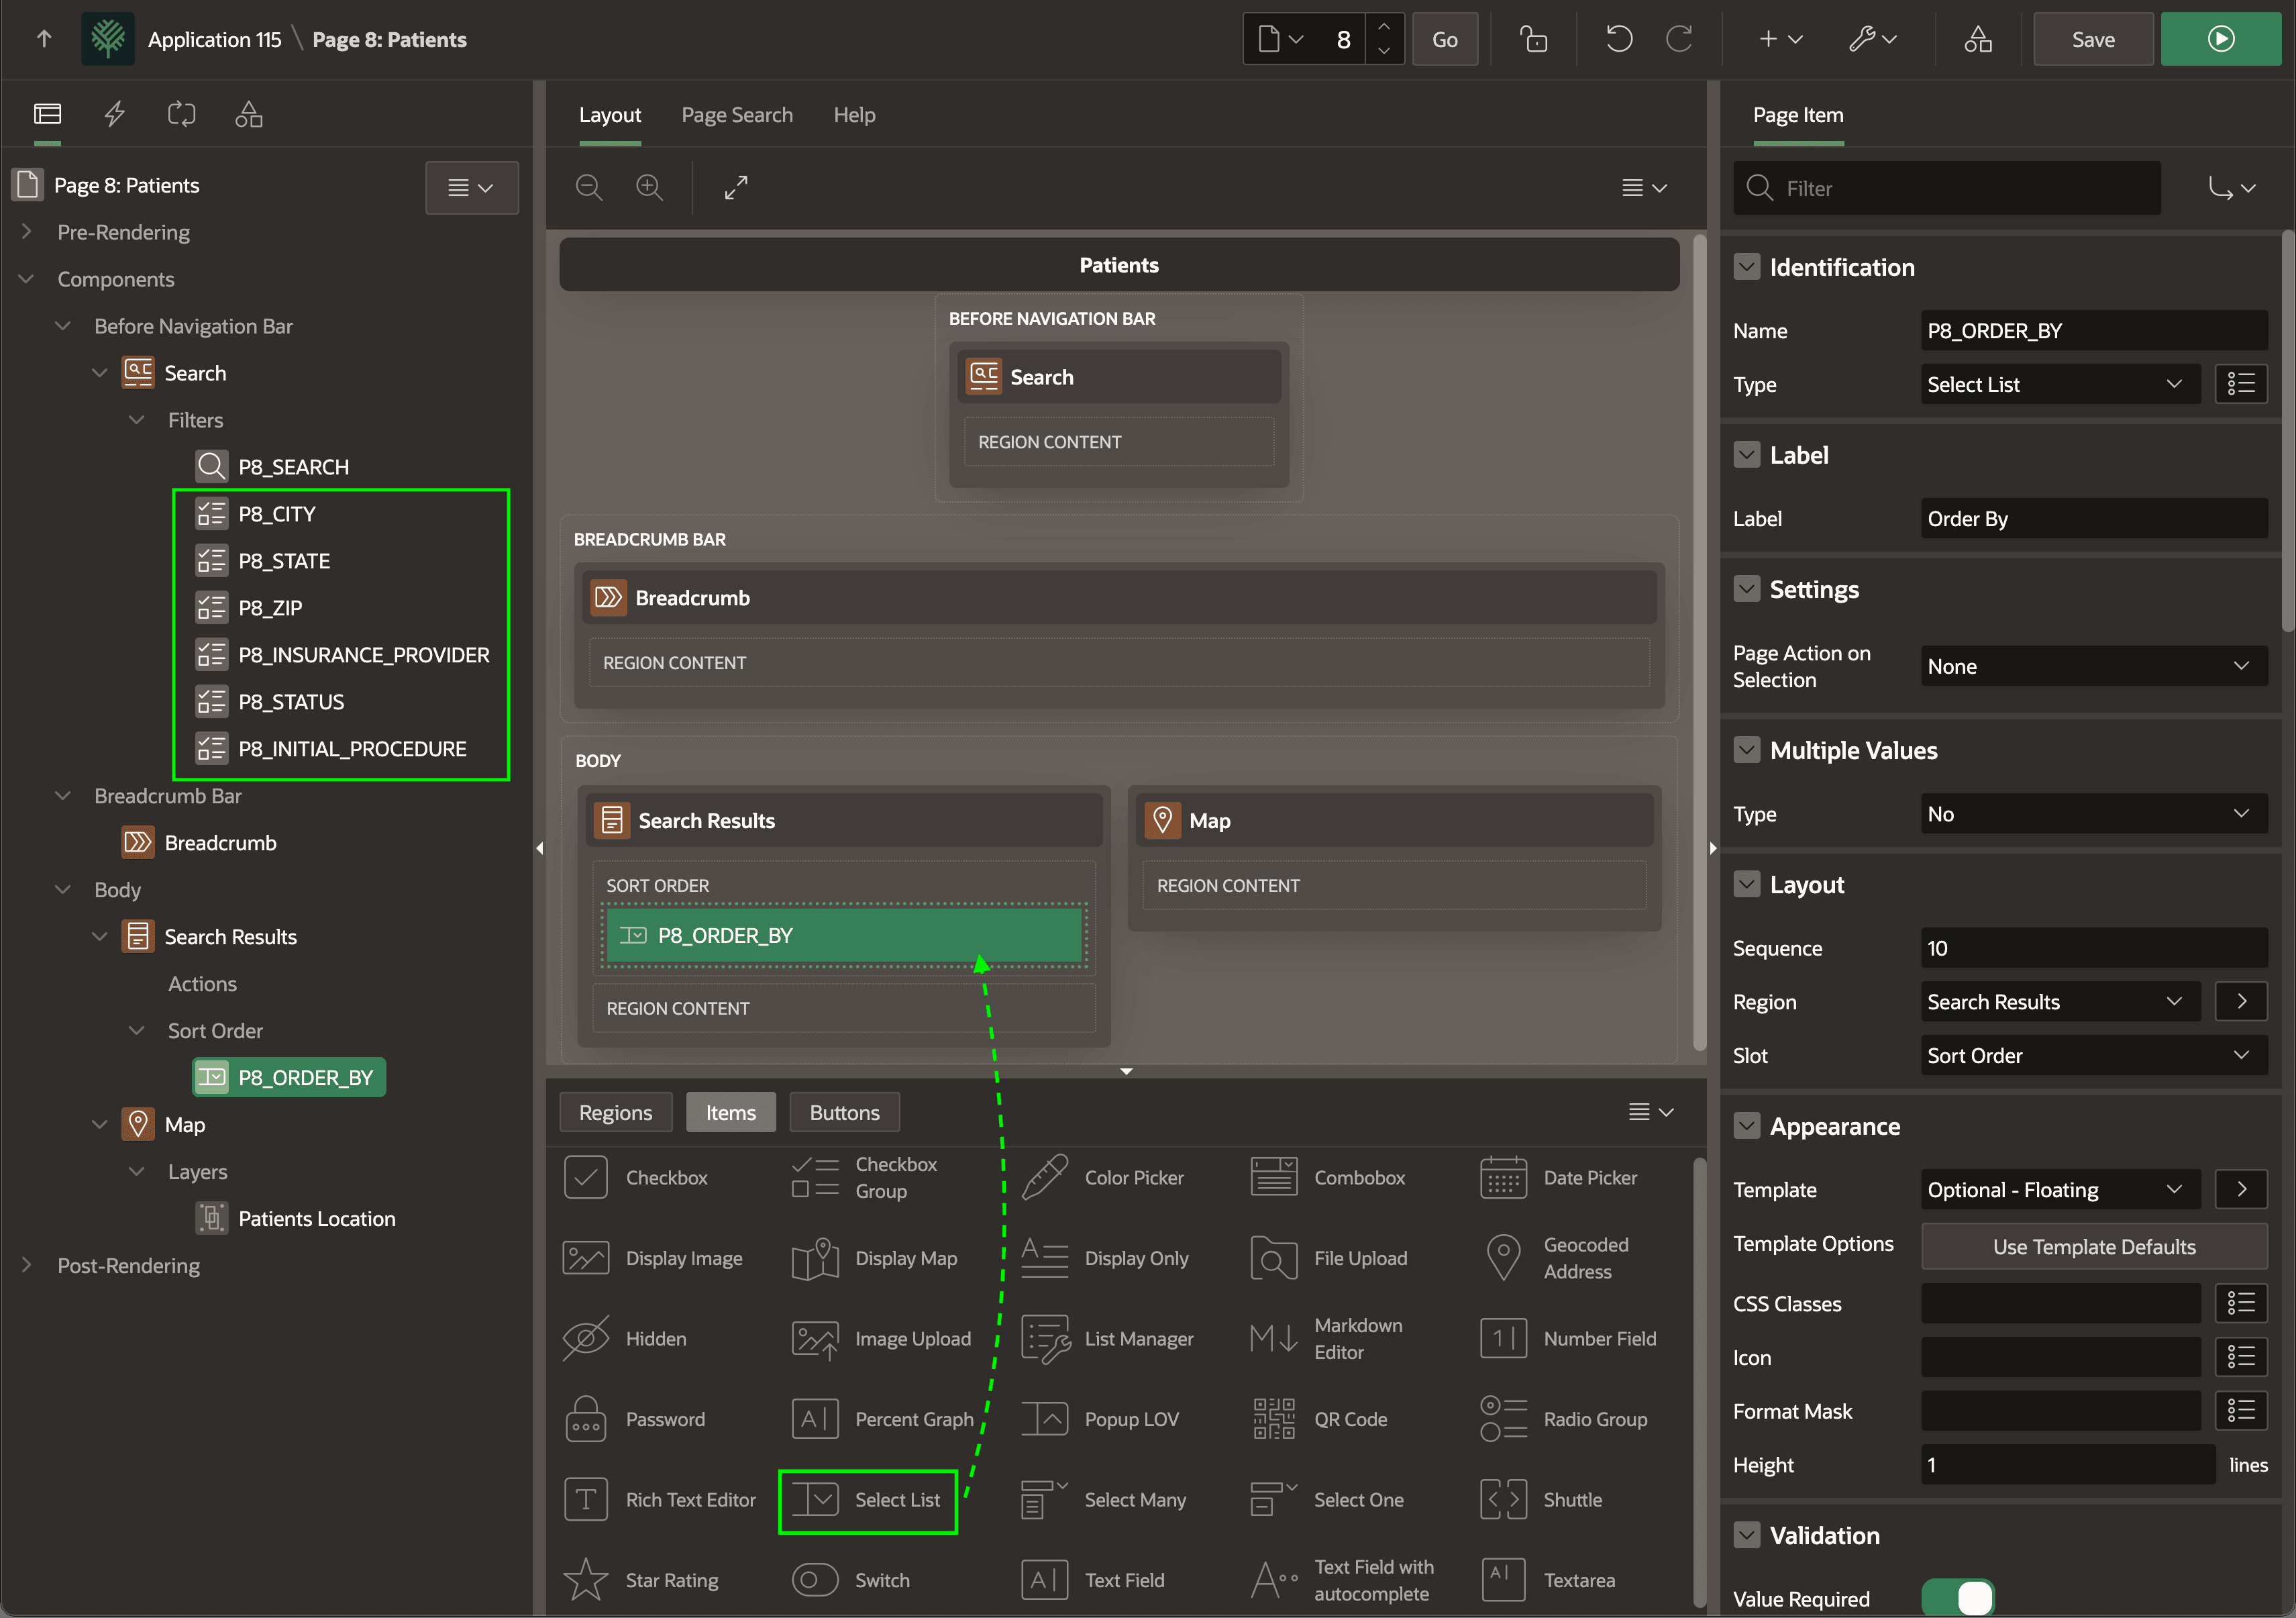Click the page lock icon
Viewport: 2296px width, 1618px height.
pyautogui.click(x=1533, y=39)
